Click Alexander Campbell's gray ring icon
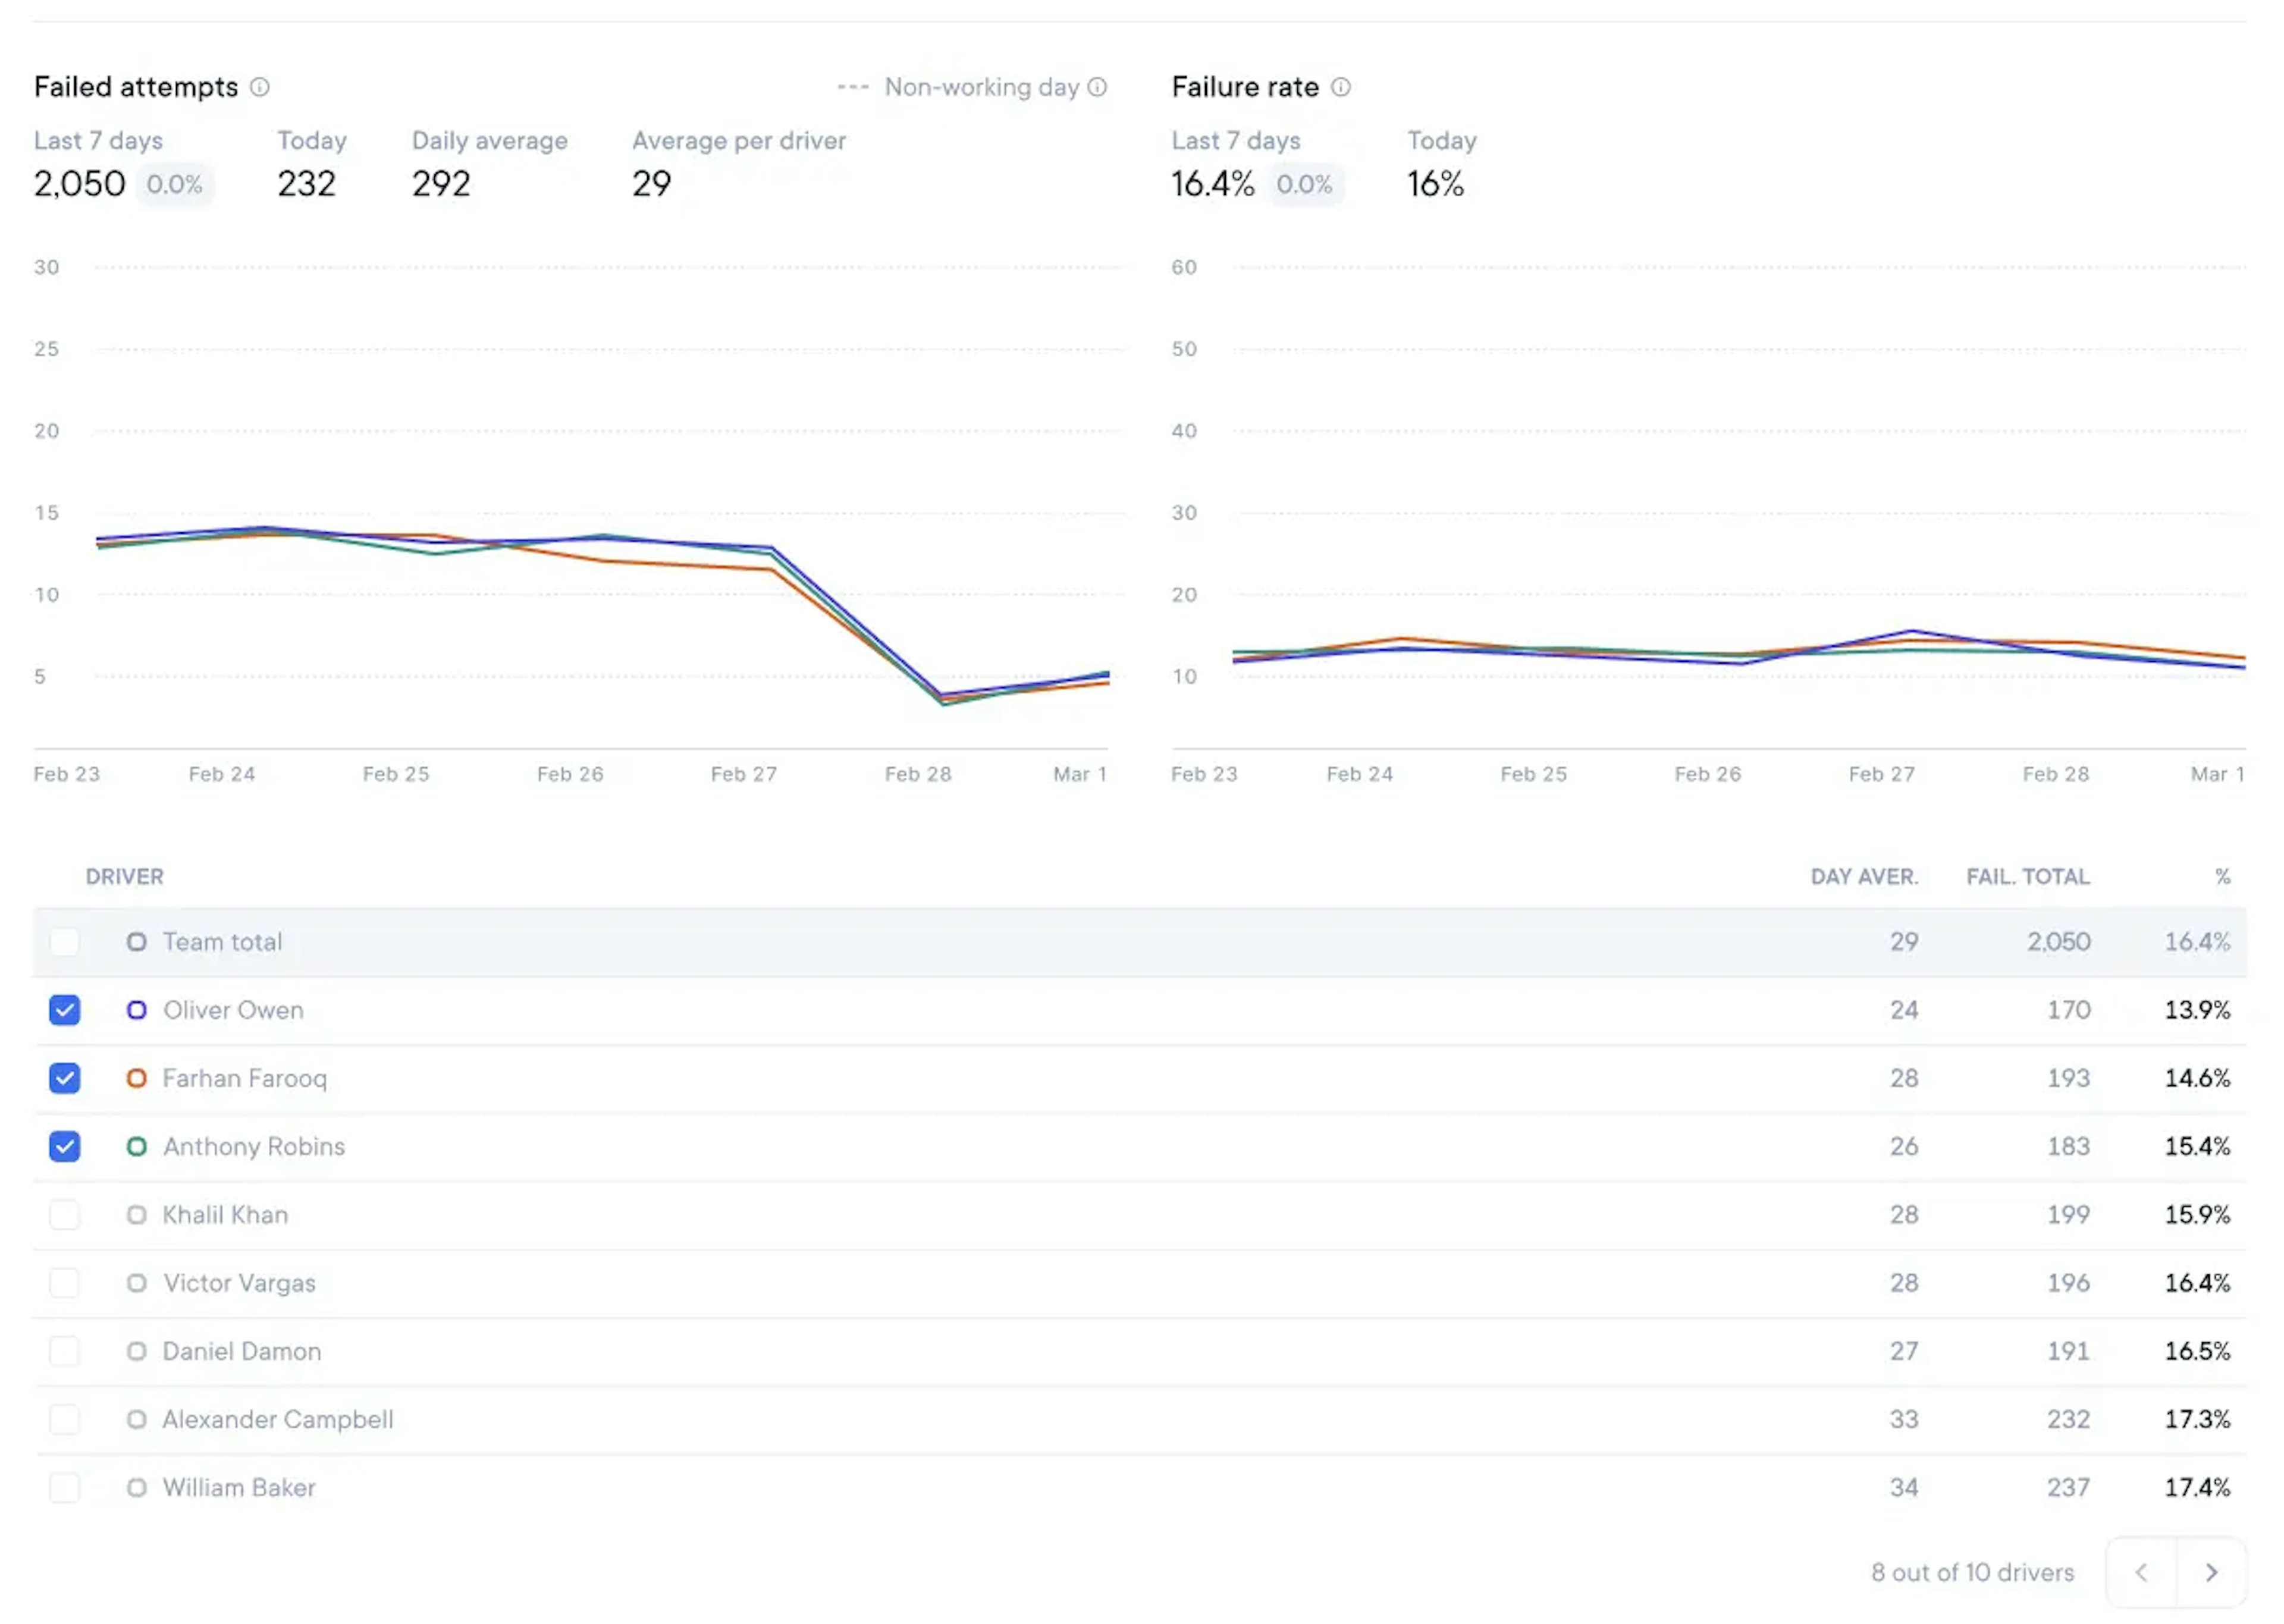This screenshot has height=1624, width=2284. tap(137, 1419)
